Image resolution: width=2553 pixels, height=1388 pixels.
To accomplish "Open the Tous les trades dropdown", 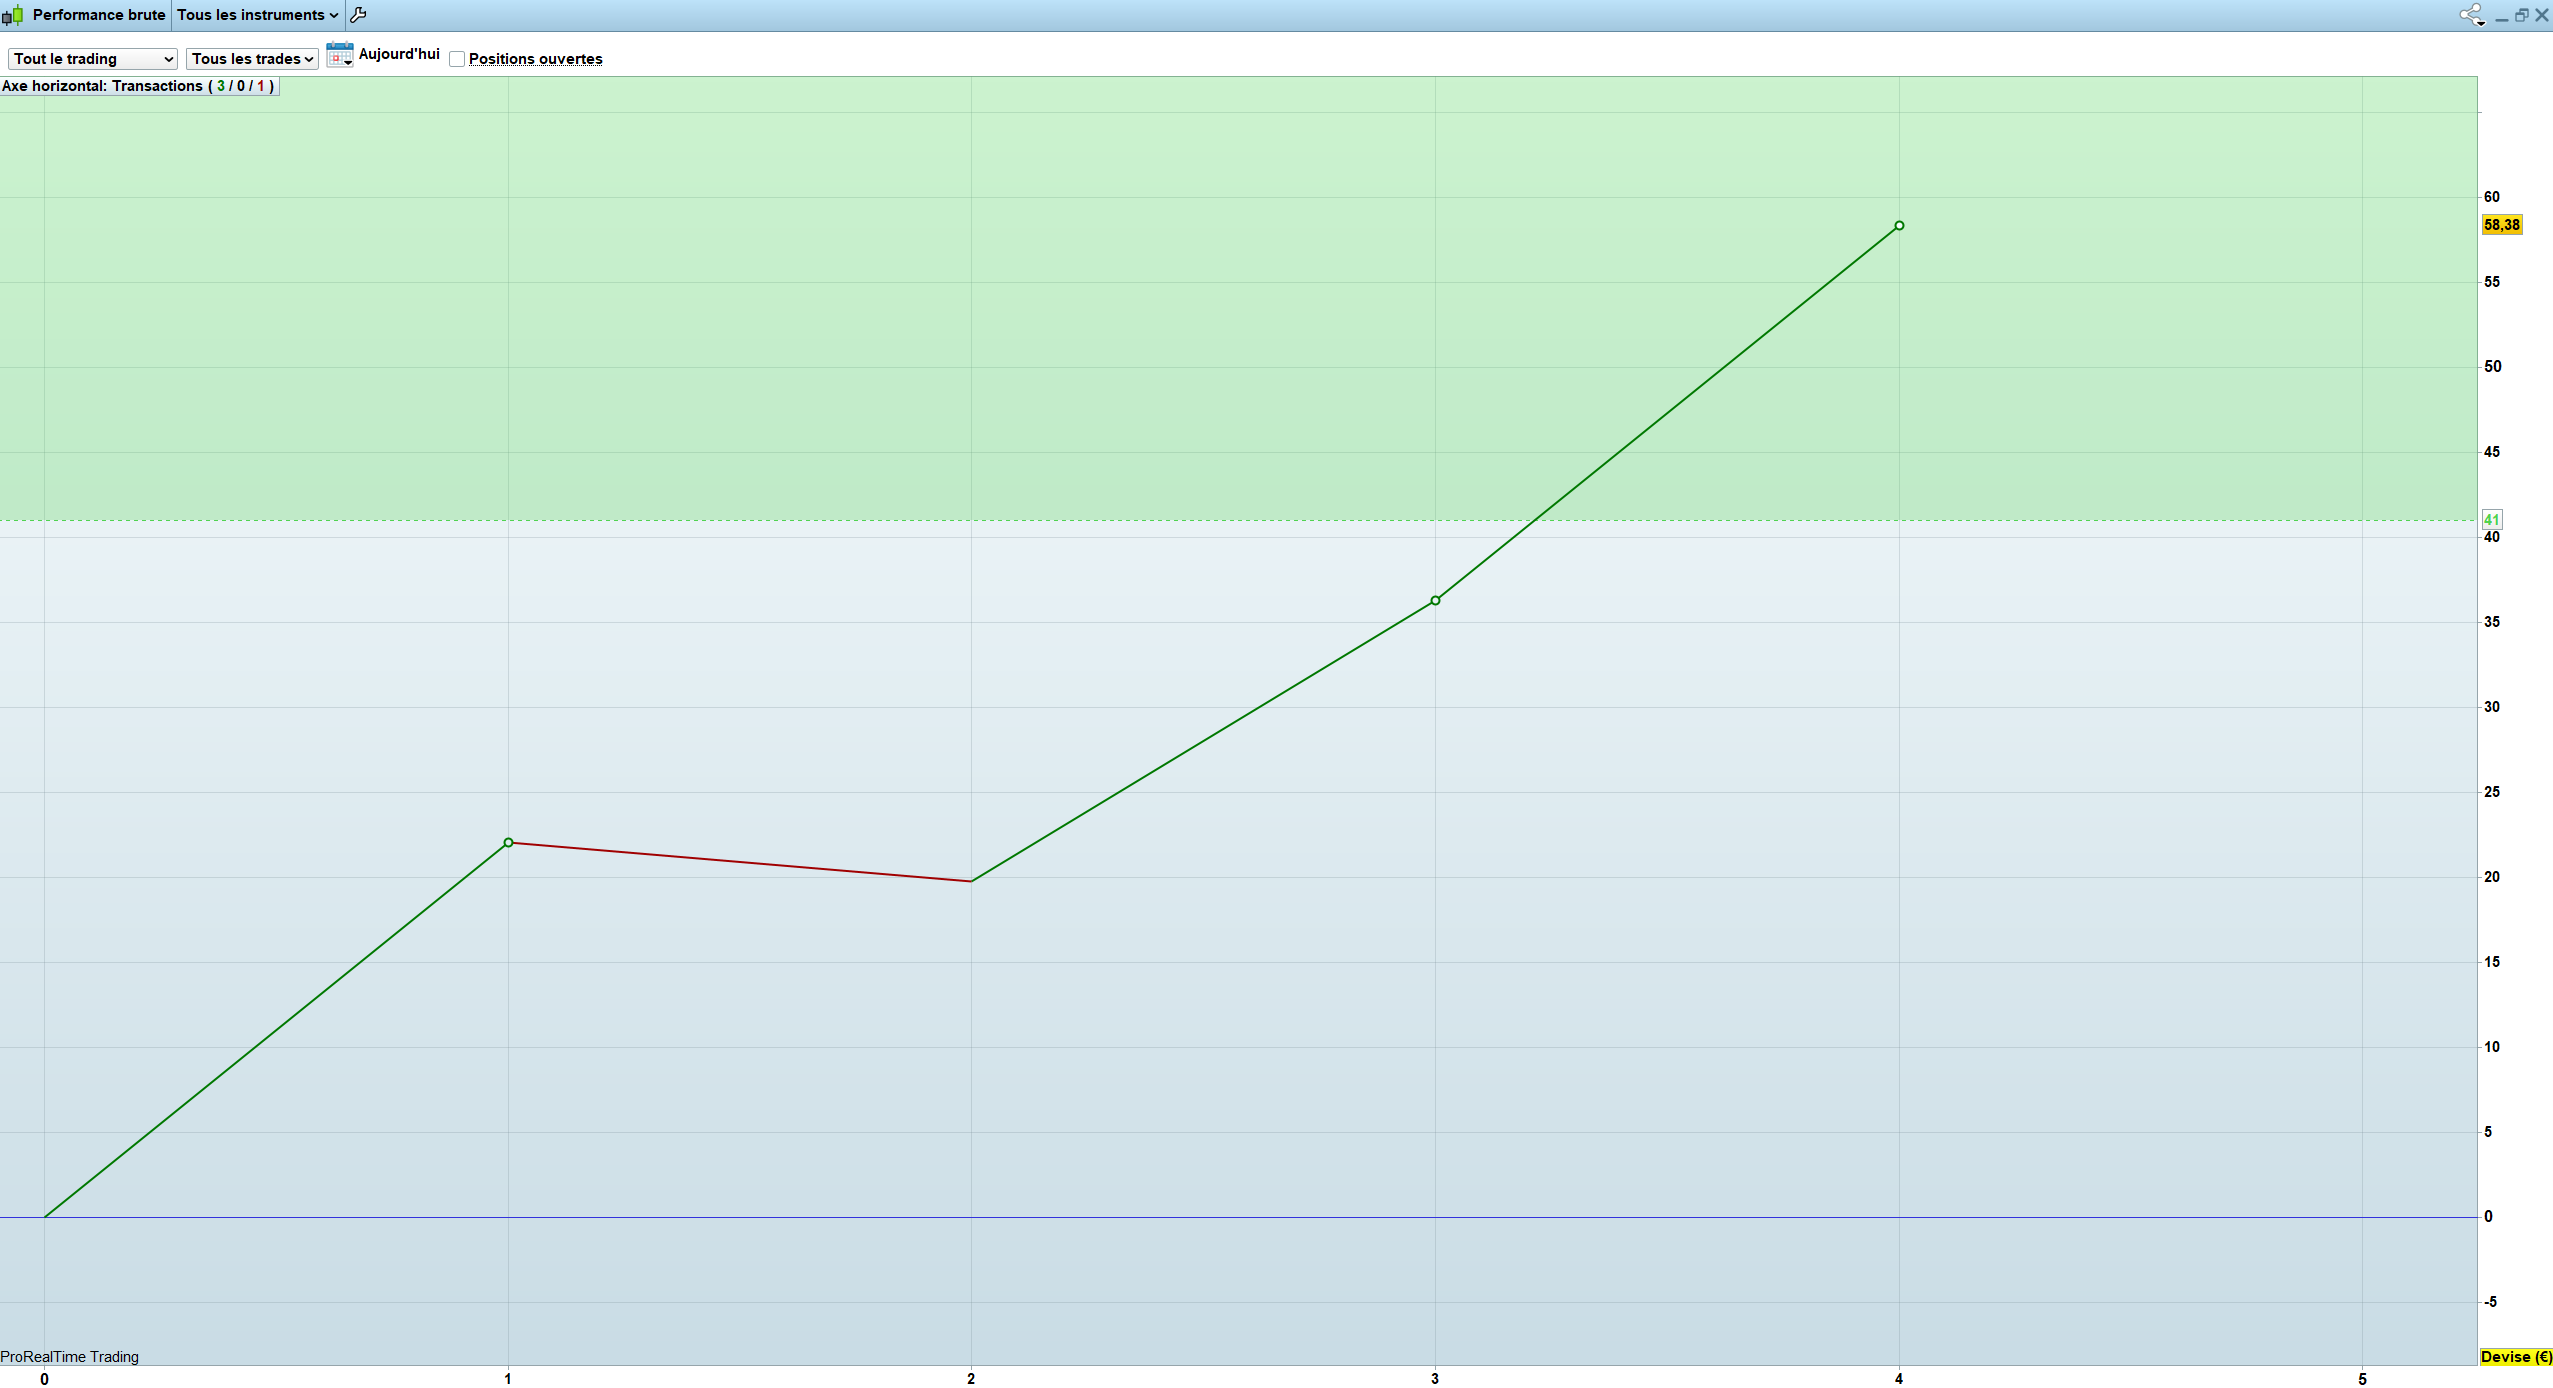I will pos(252,59).
